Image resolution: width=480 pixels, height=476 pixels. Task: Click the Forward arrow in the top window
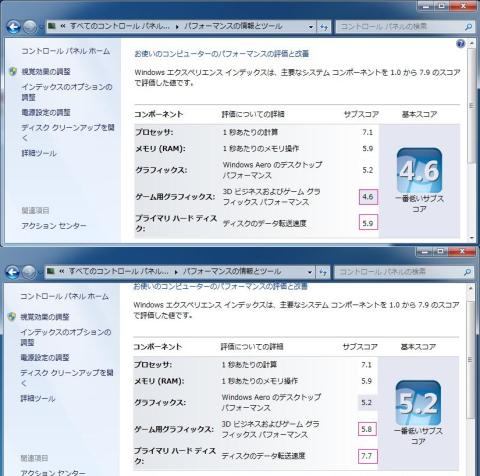(x=30, y=27)
